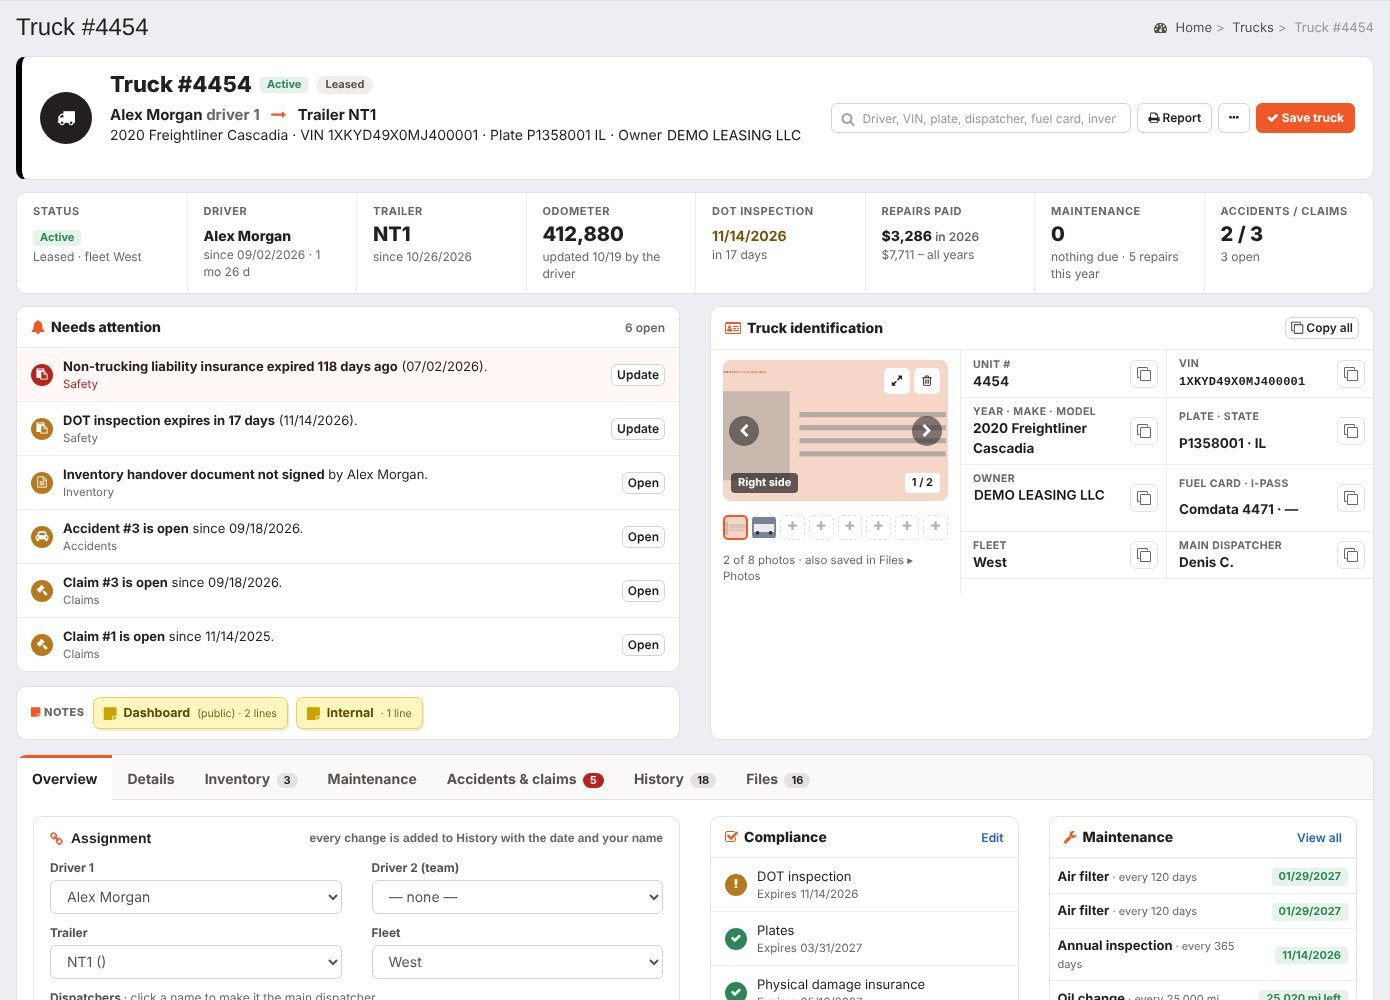This screenshot has height=1000, width=1390.
Task: Add a photo in the first empty slot
Action: coord(793,526)
